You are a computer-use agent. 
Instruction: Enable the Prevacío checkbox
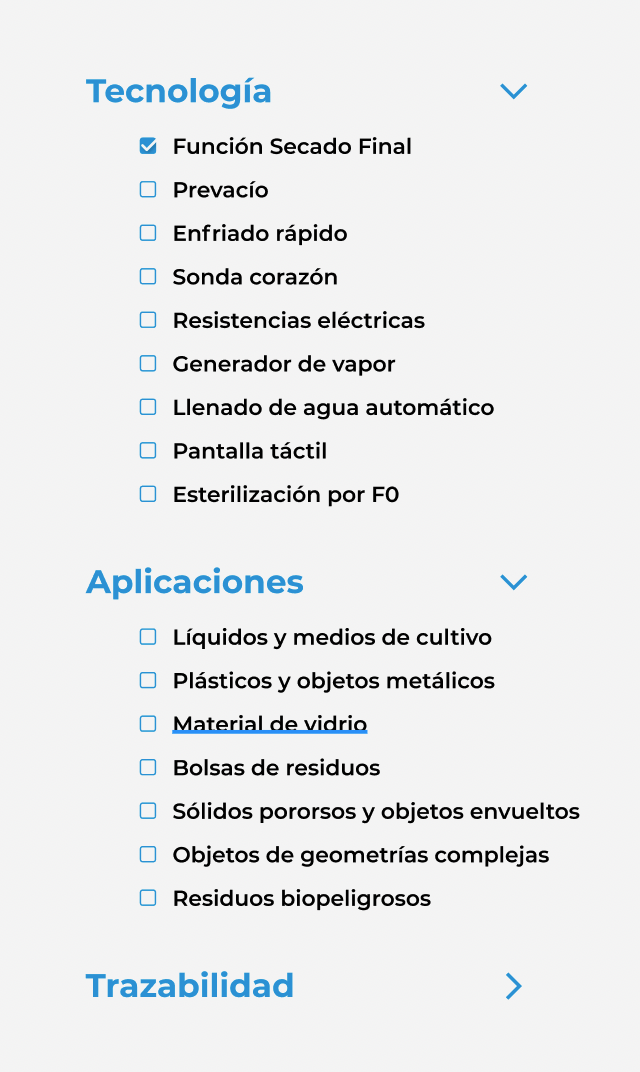(148, 189)
